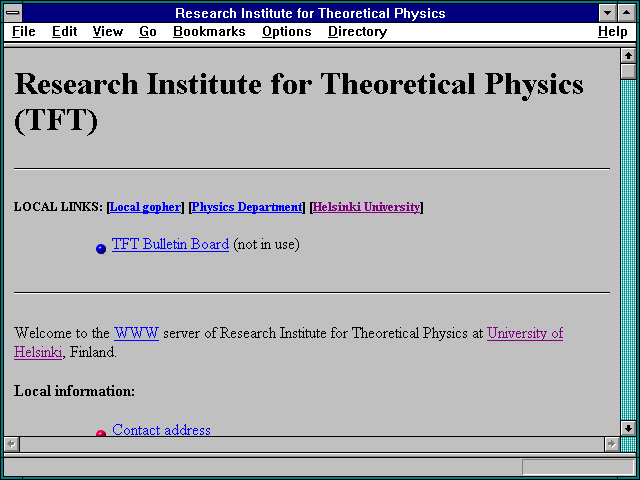Open the File menu
This screenshot has width=640, height=480.
(24, 31)
